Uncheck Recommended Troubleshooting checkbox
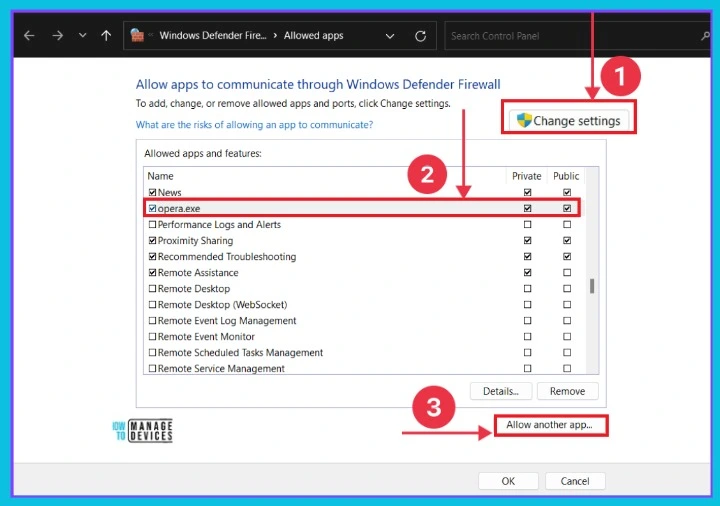This screenshot has width=720, height=506. coord(152,257)
